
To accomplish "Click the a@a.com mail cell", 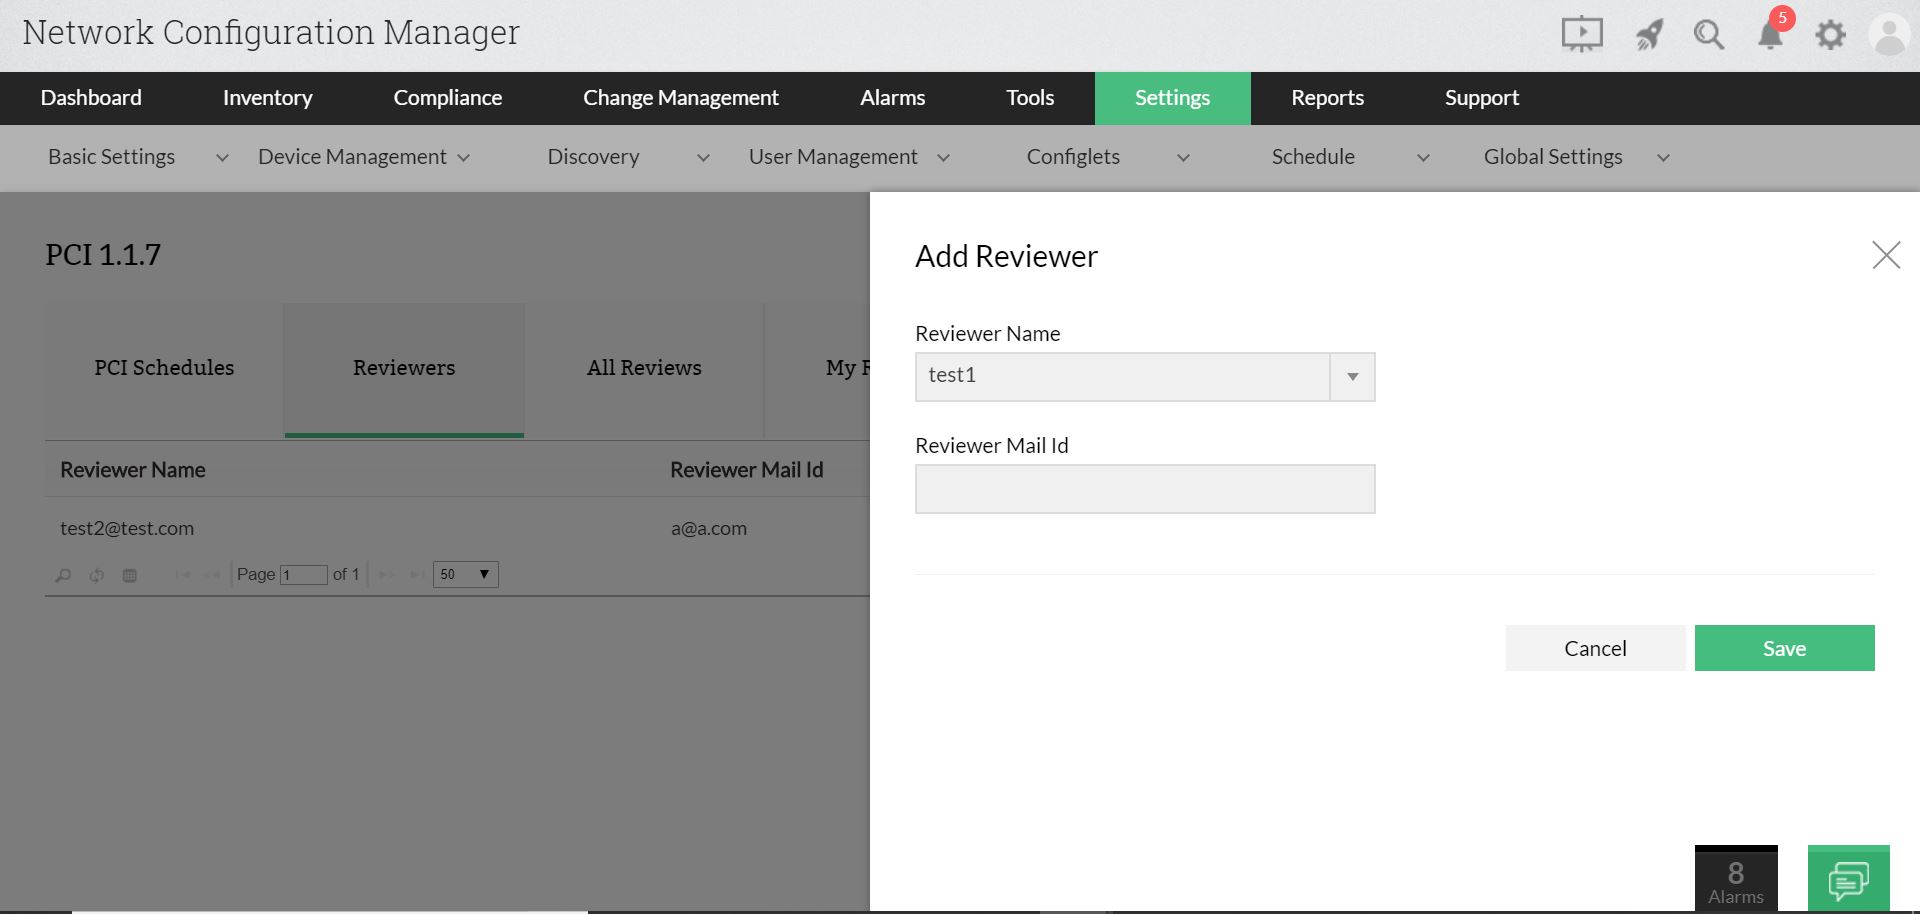I will [709, 528].
